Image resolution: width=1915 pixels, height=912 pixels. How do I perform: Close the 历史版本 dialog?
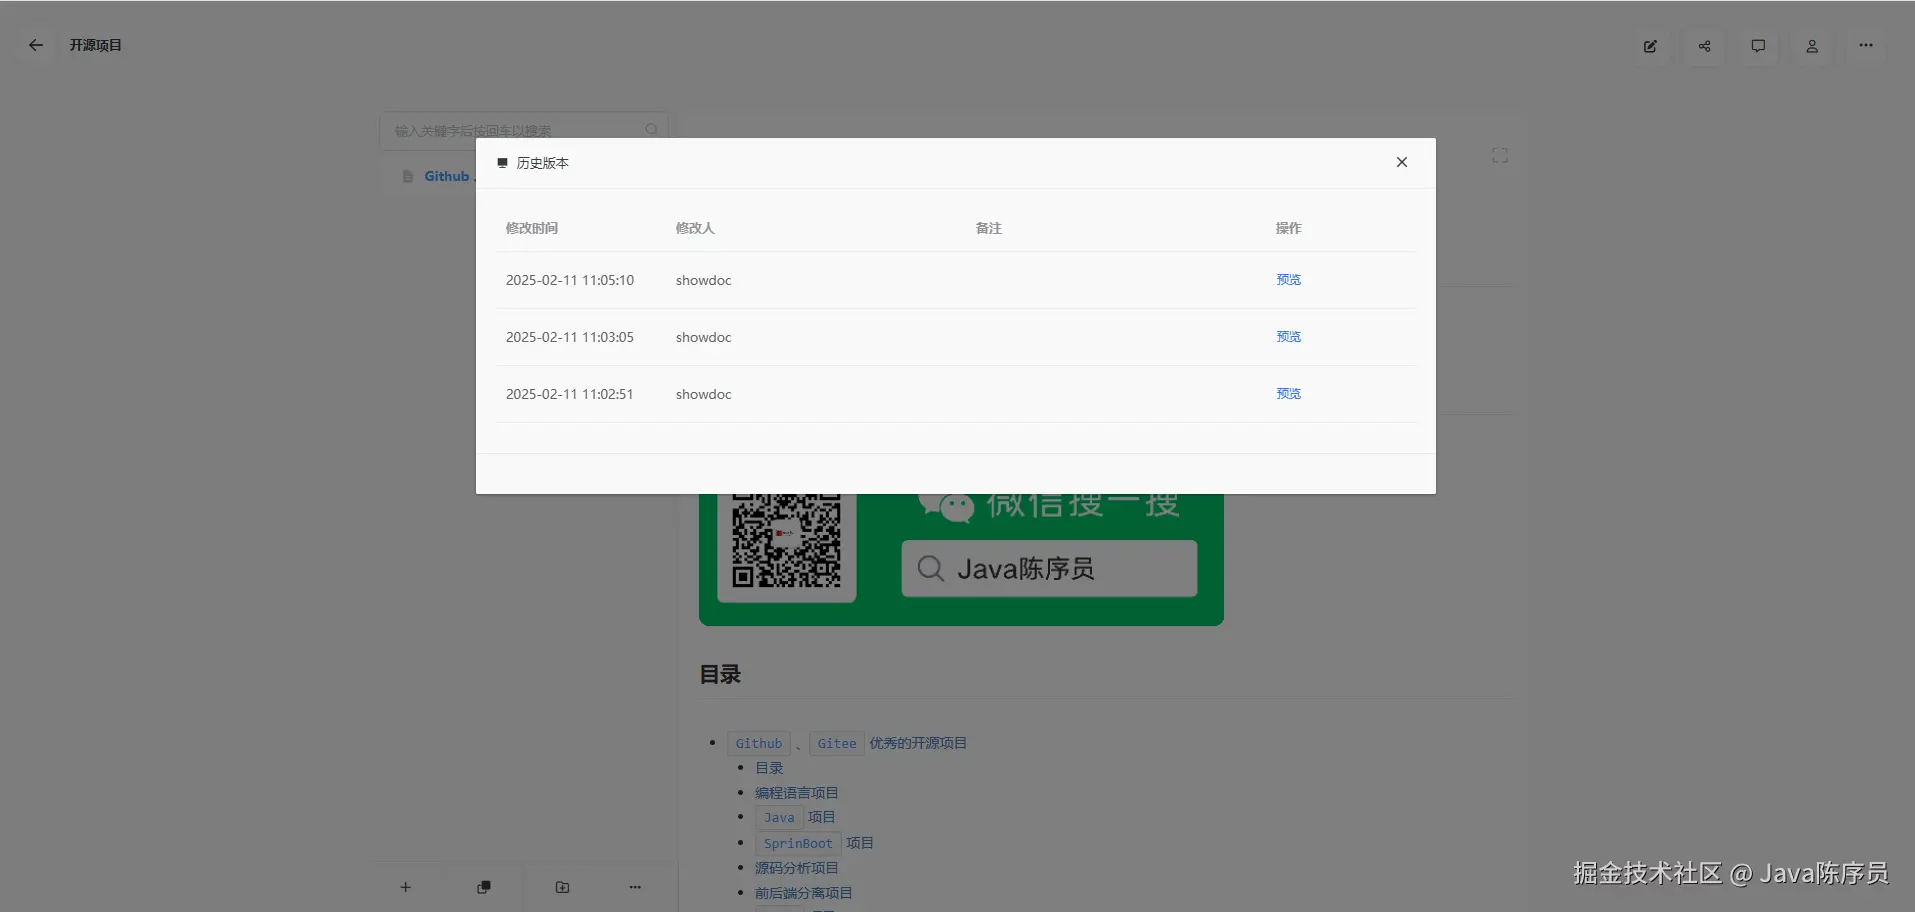(1401, 162)
